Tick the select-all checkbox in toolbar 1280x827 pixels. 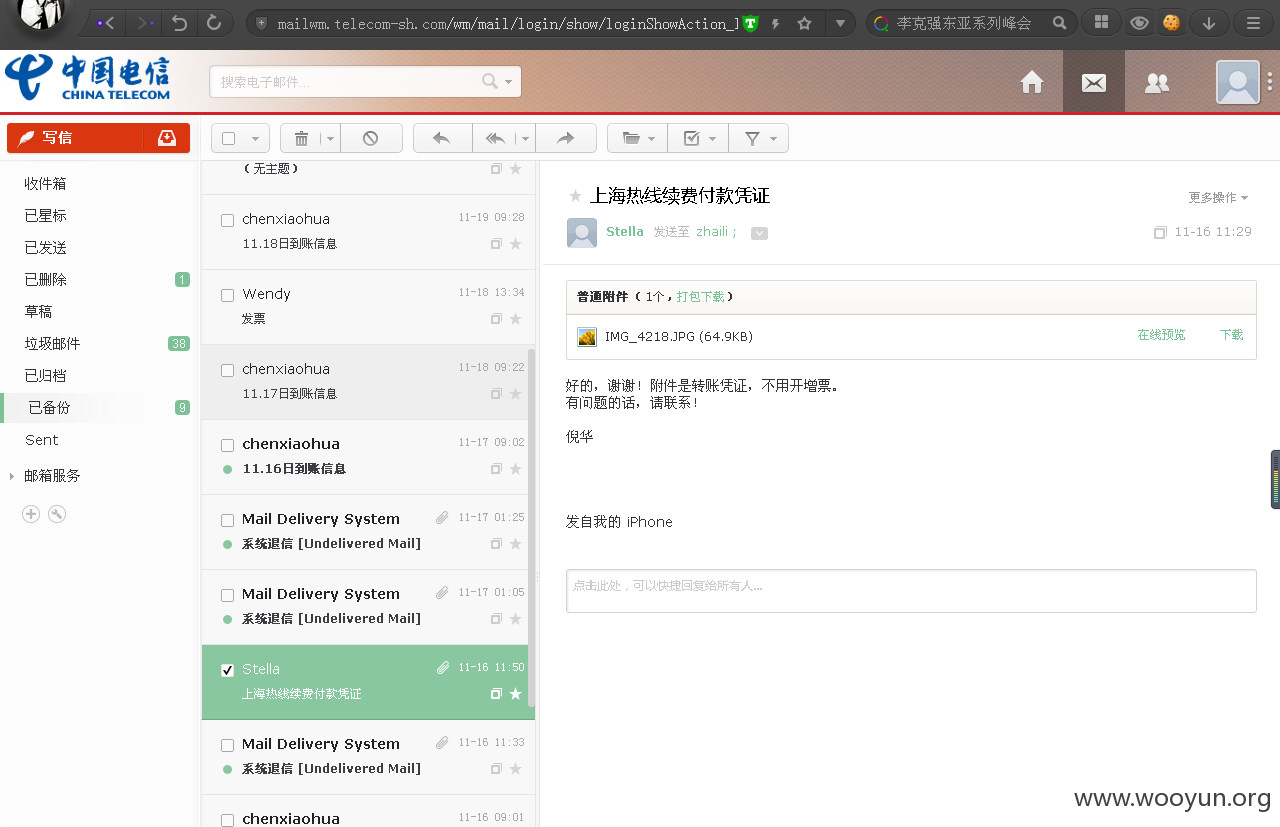click(229, 139)
